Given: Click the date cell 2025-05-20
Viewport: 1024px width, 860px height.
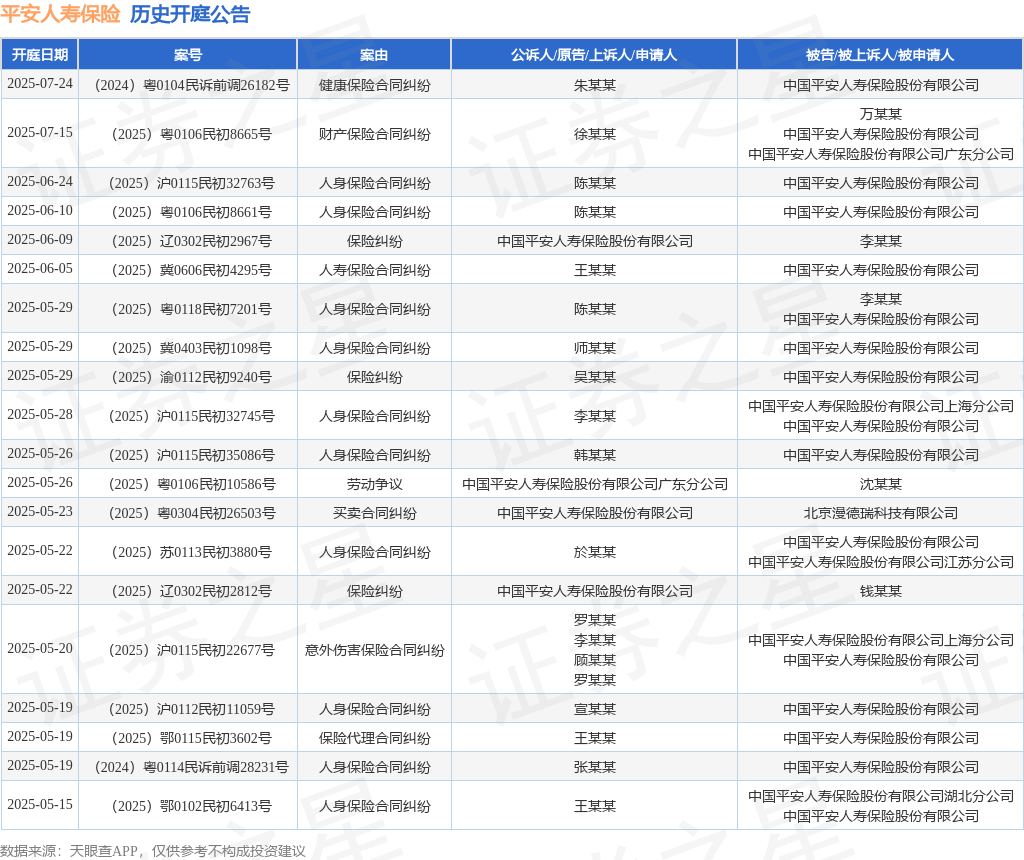Looking at the screenshot, I should tap(40, 649).
